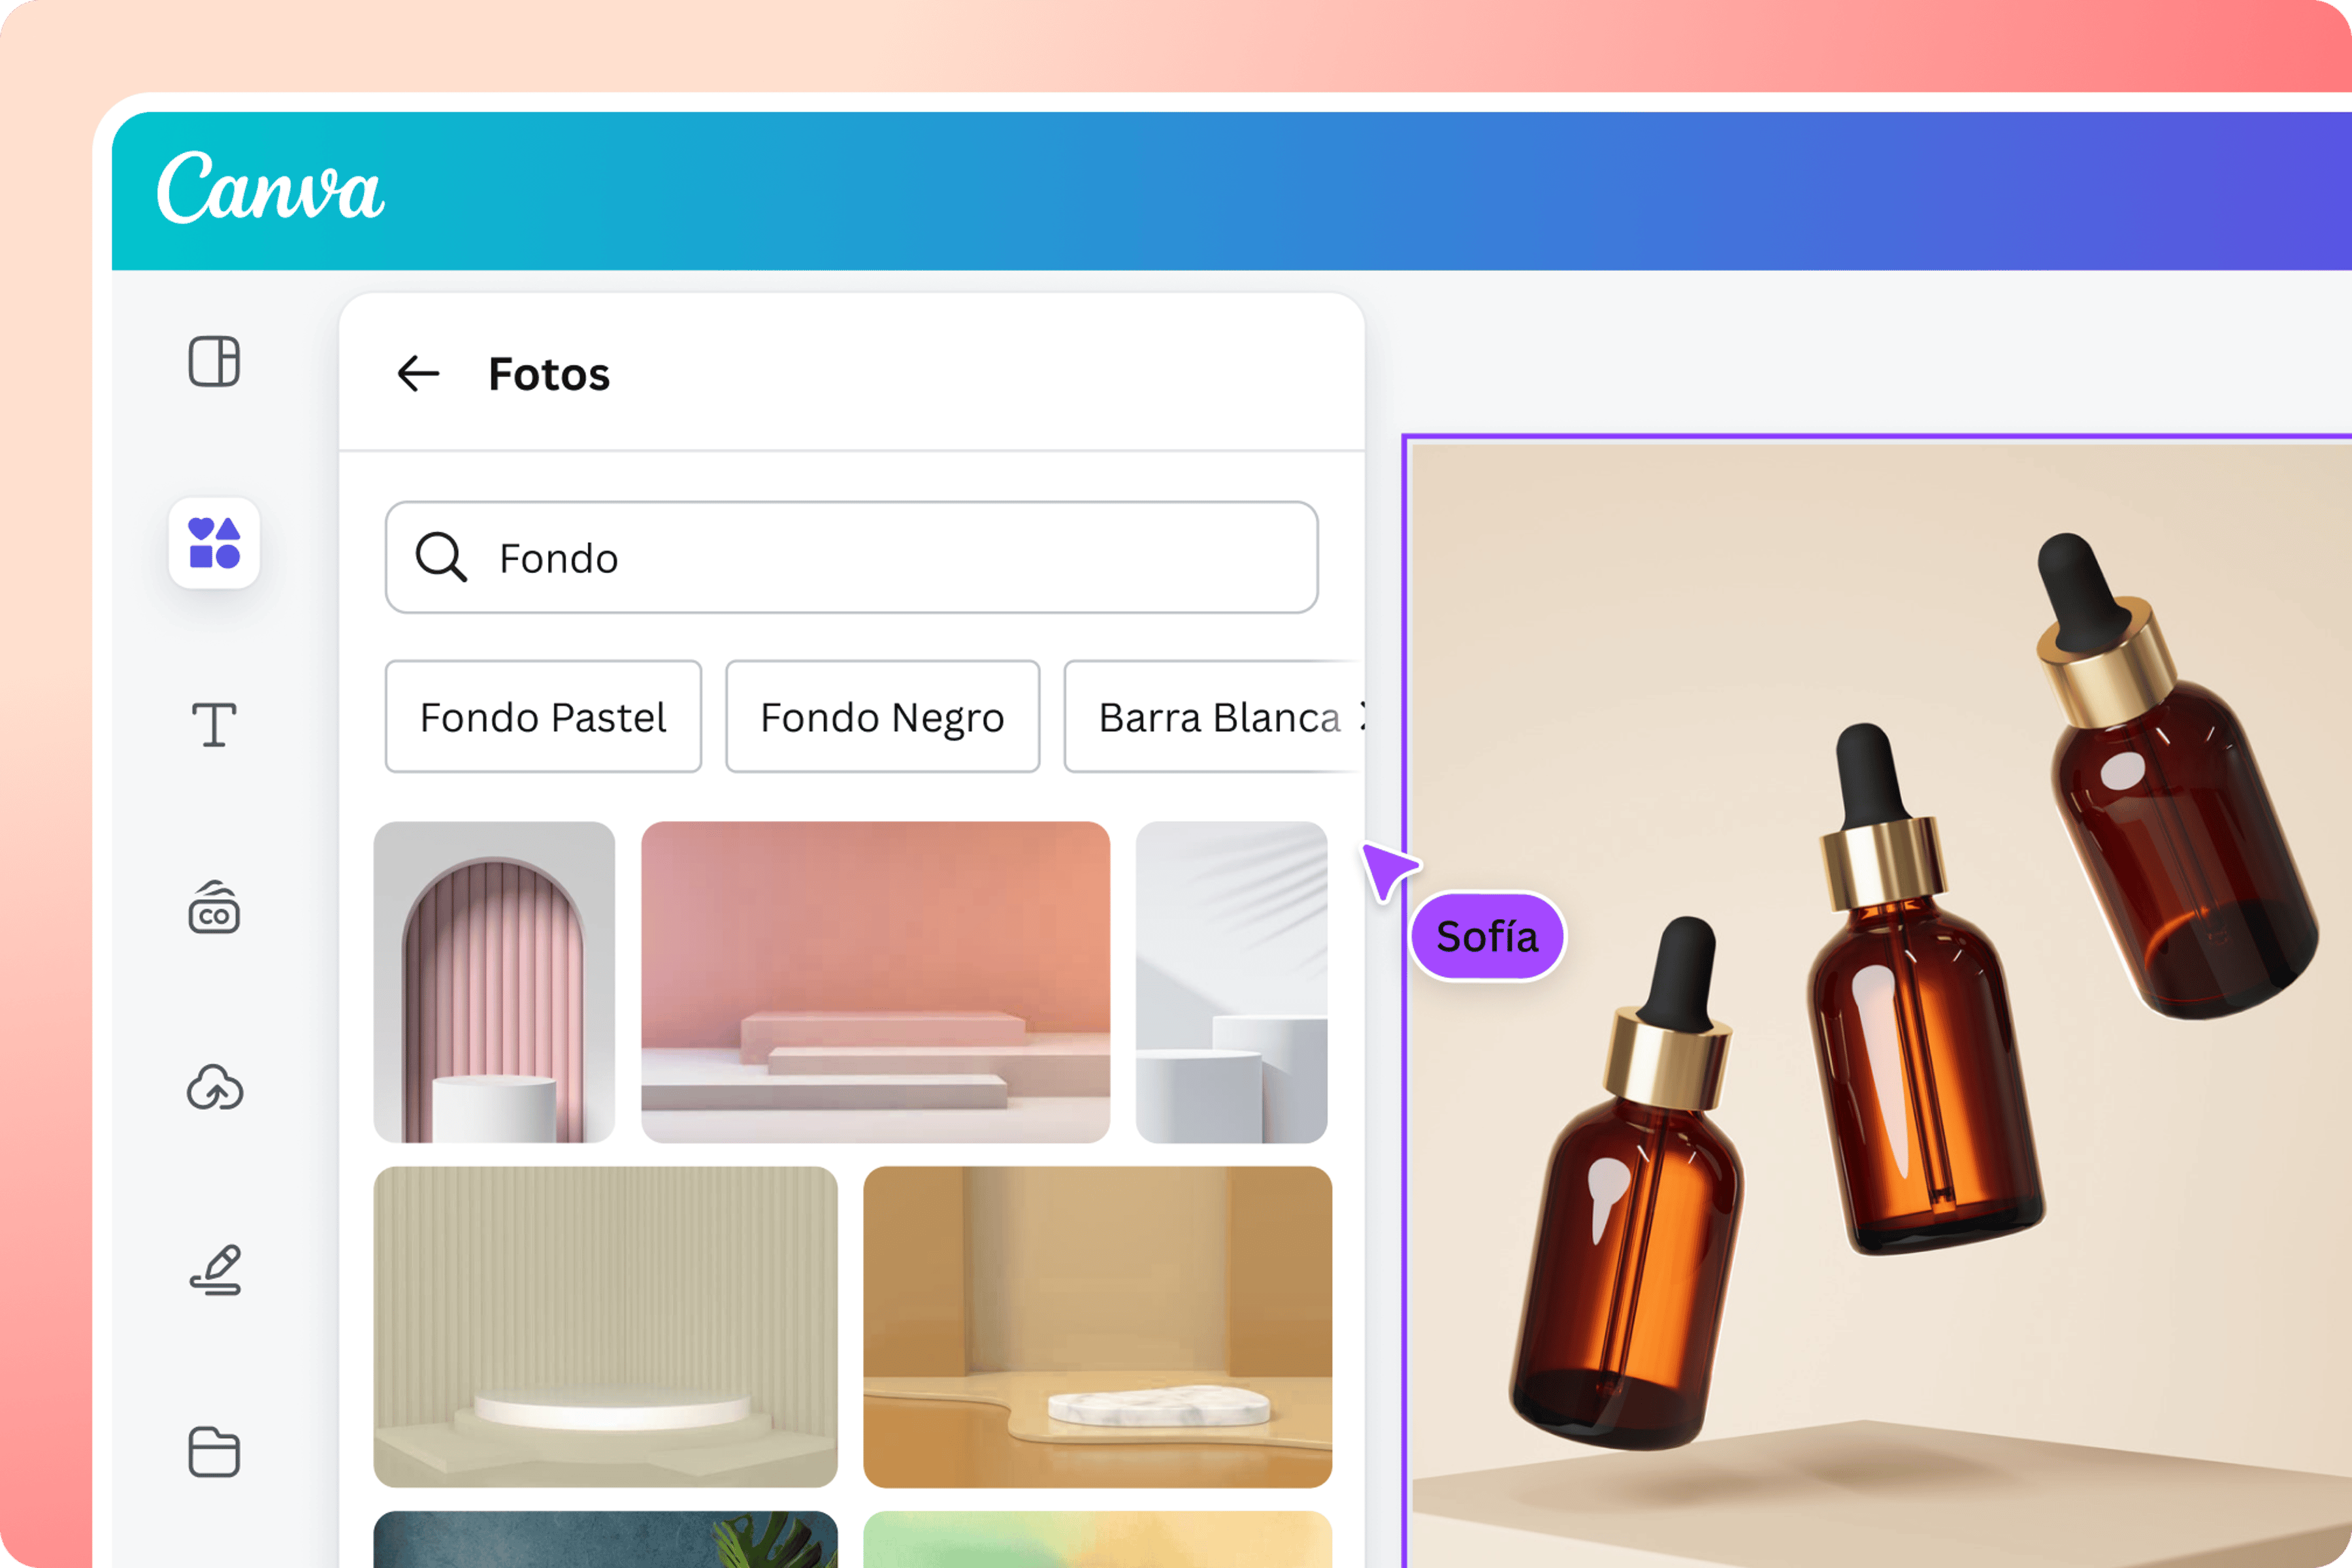Viewport: 2352px width, 1568px height.
Task: Select the green-yellow gradient photo
Action: point(1098,1539)
